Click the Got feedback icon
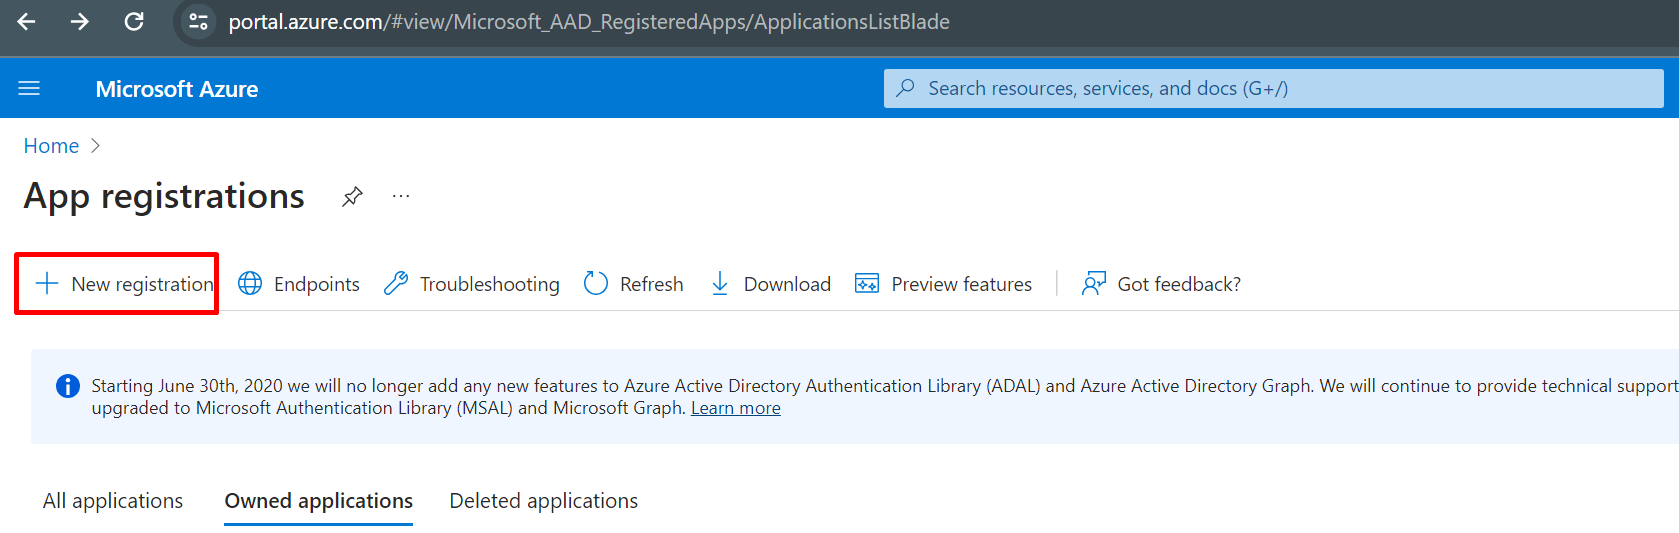 click(1093, 284)
